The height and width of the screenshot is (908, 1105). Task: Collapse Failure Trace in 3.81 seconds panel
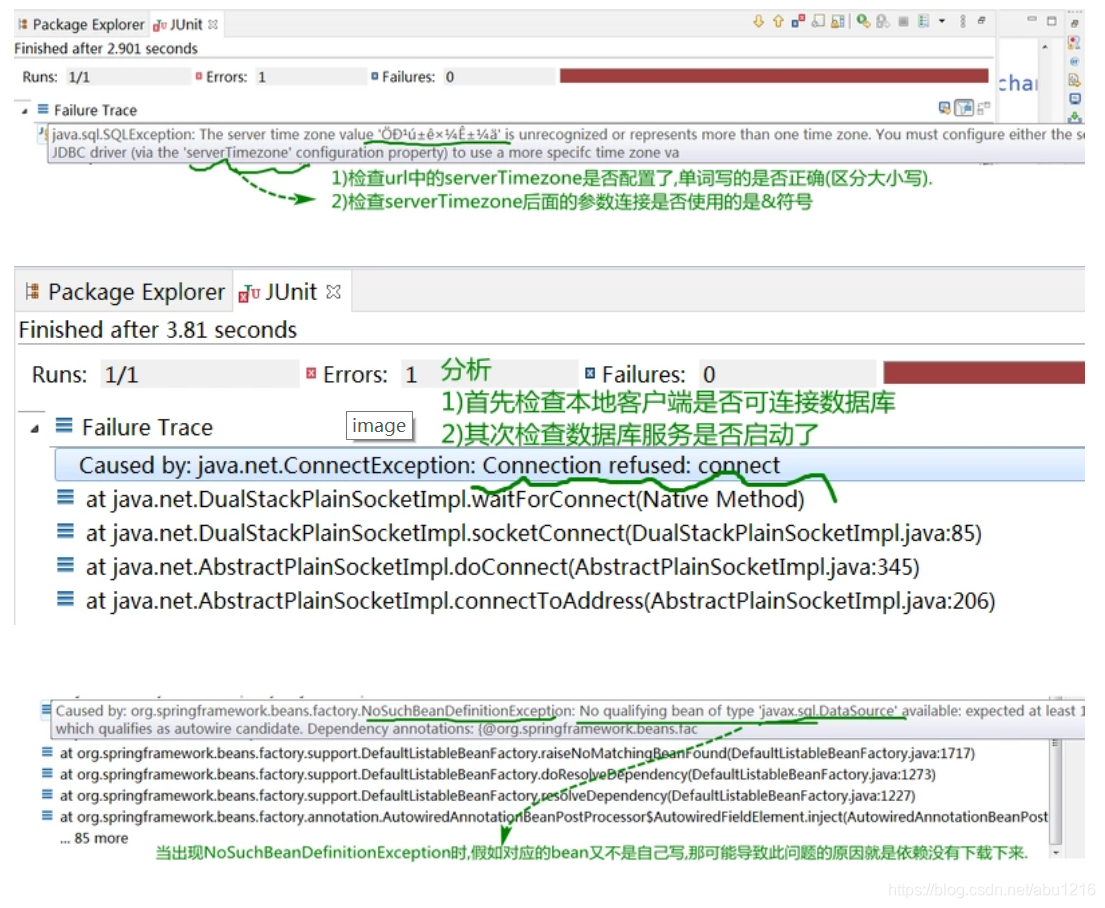[35, 429]
